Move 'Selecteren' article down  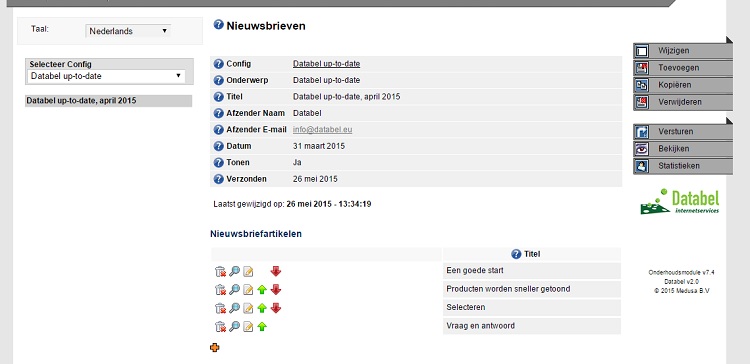(x=276, y=309)
